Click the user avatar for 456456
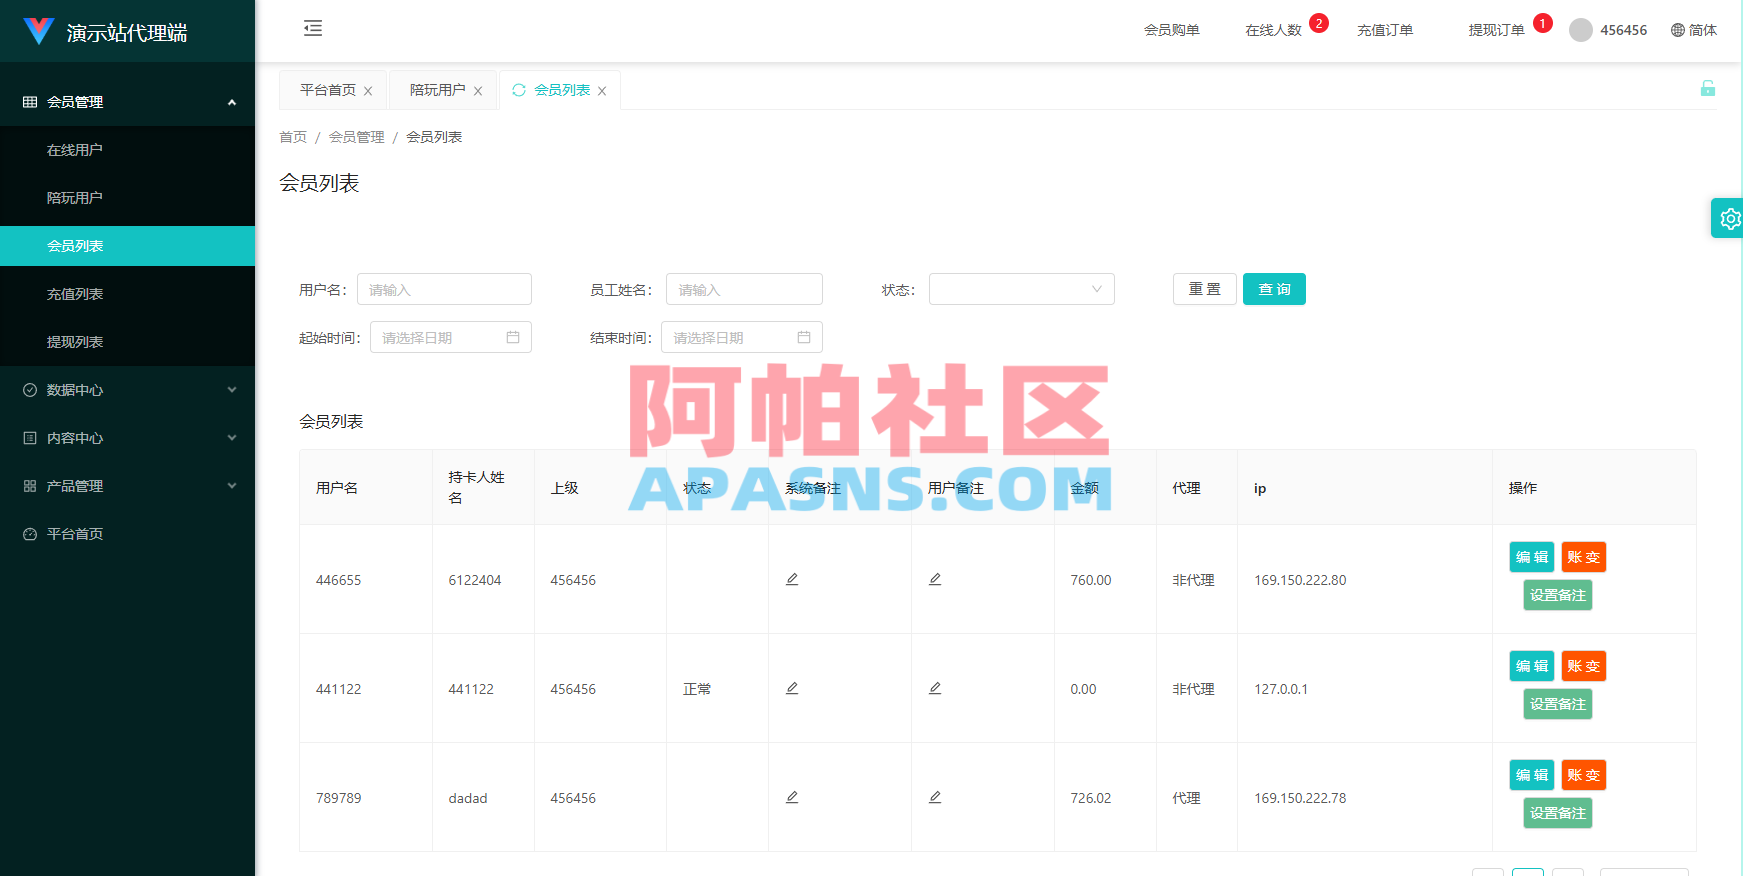This screenshot has height=876, width=1743. tap(1581, 30)
